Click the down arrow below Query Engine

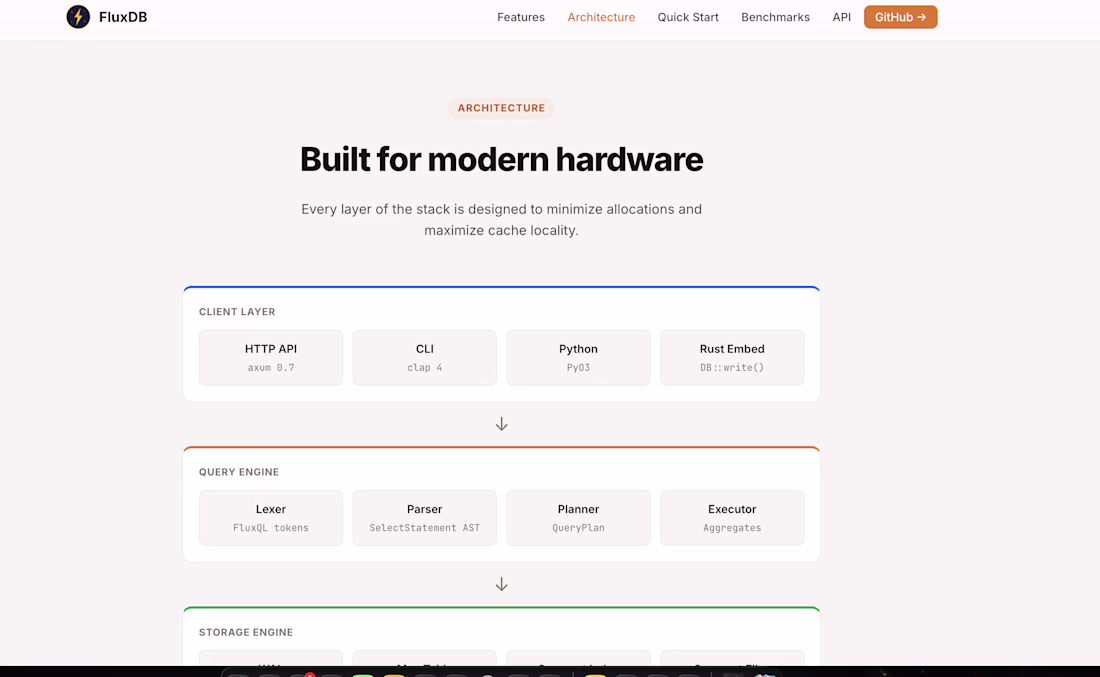click(x=502, y=584)
